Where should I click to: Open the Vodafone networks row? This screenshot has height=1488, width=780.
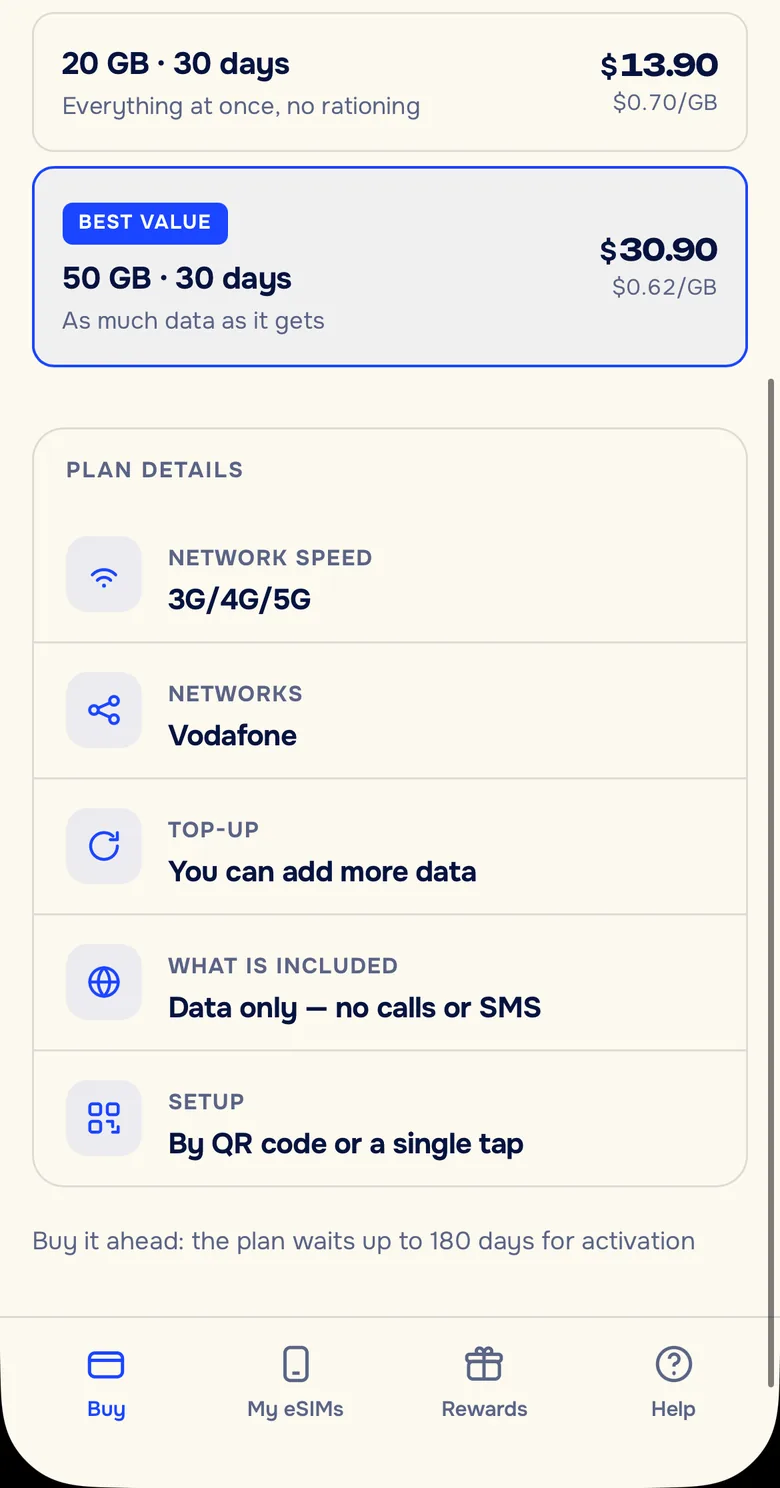tap(390, 711)
